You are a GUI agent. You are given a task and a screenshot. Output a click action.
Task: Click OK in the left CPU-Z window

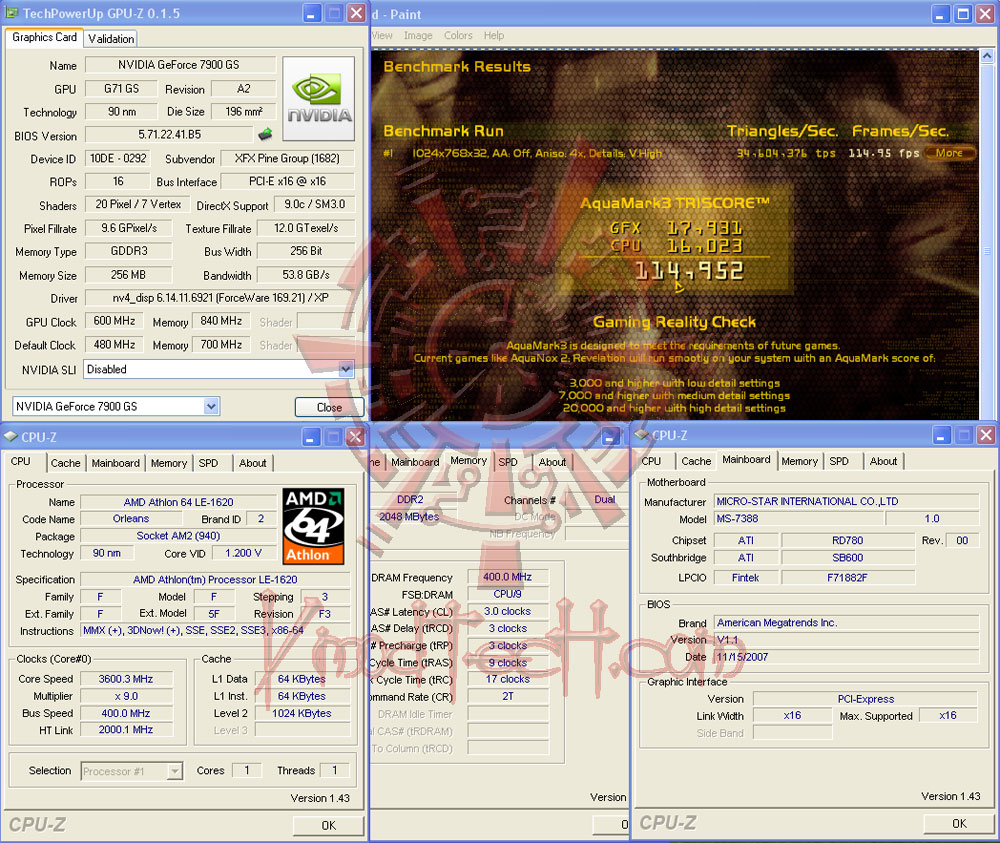tap(328, 825)
